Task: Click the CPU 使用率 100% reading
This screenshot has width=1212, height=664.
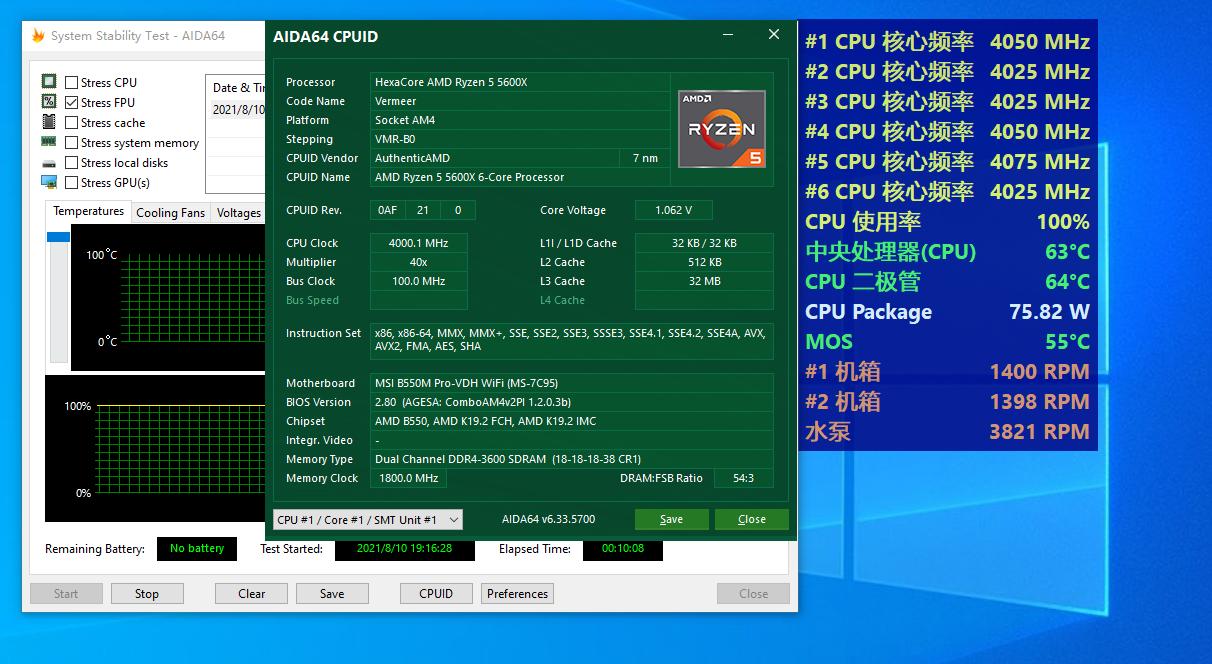Action: pos(947,222)
